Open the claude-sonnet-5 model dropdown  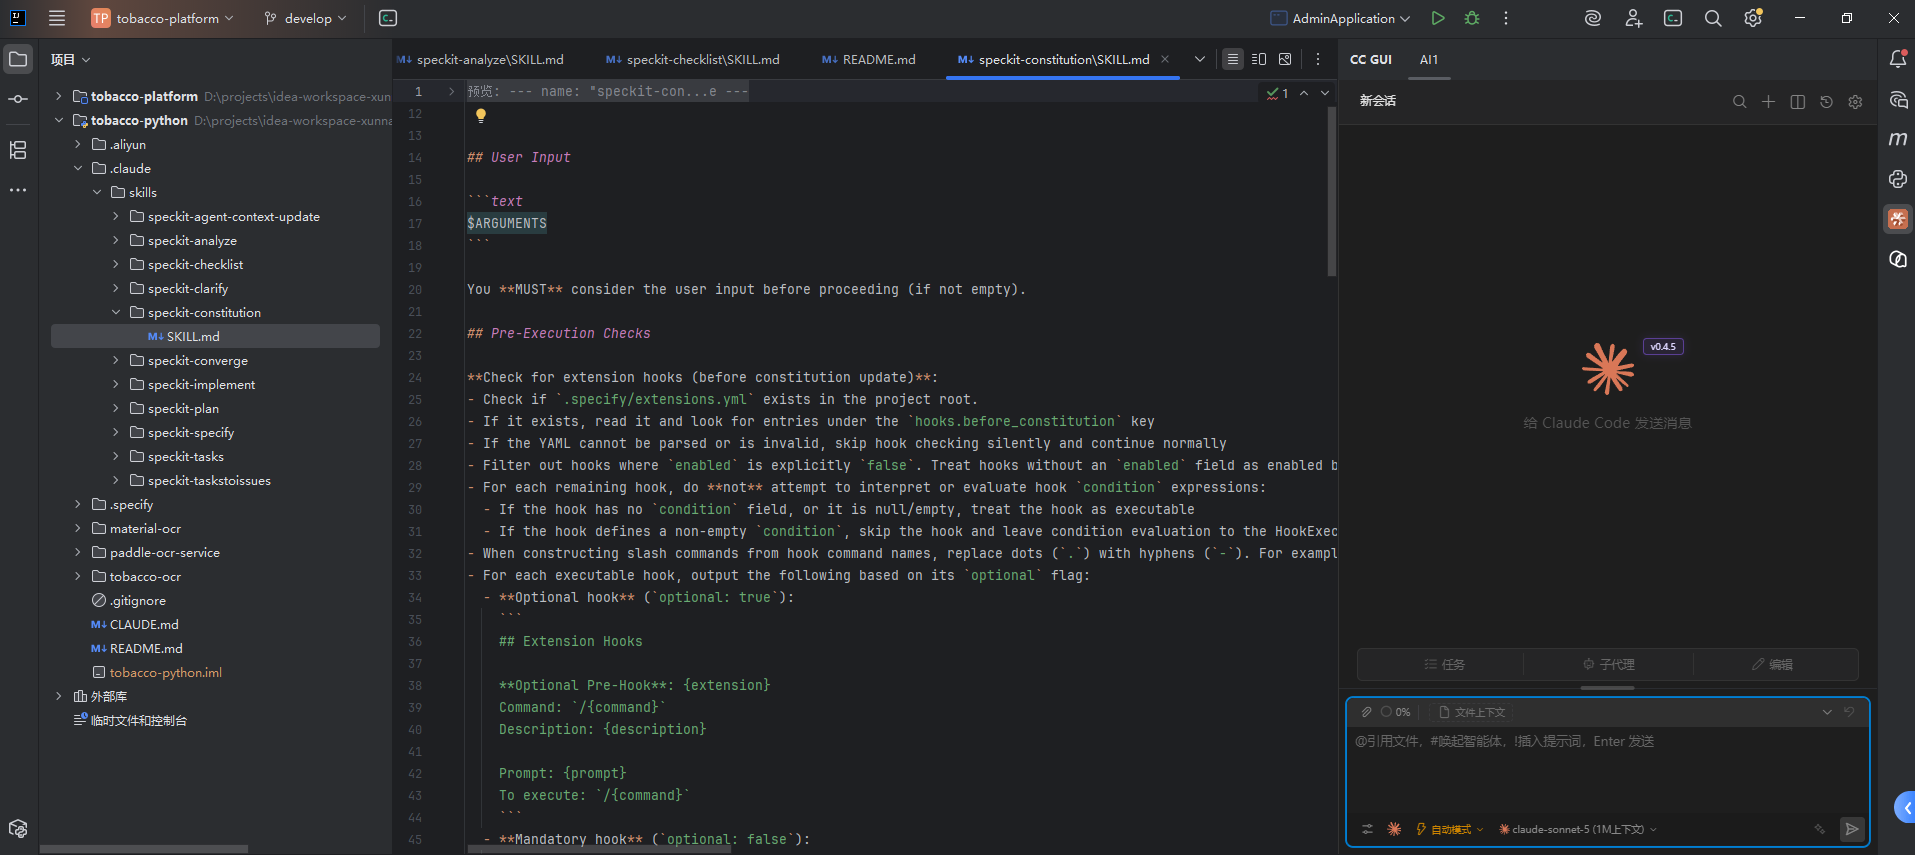click(1578, 829)
